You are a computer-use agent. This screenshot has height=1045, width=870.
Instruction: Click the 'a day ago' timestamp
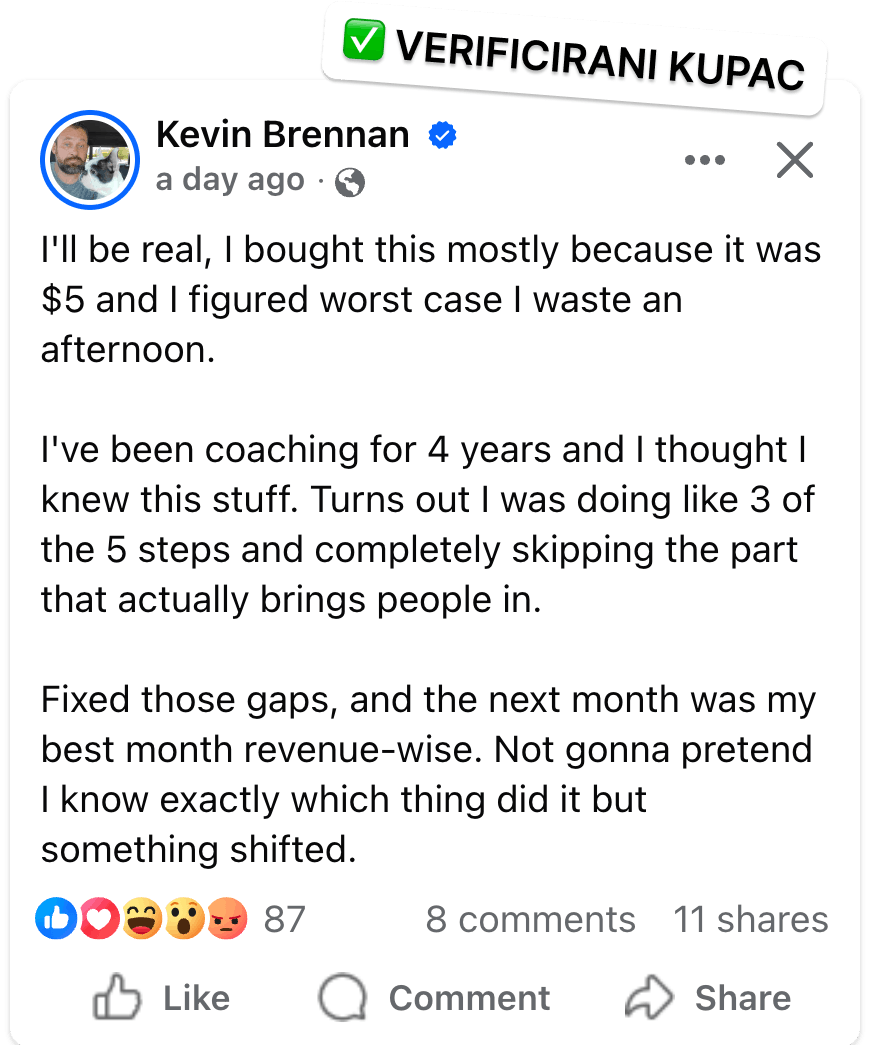tap(230, 180)
